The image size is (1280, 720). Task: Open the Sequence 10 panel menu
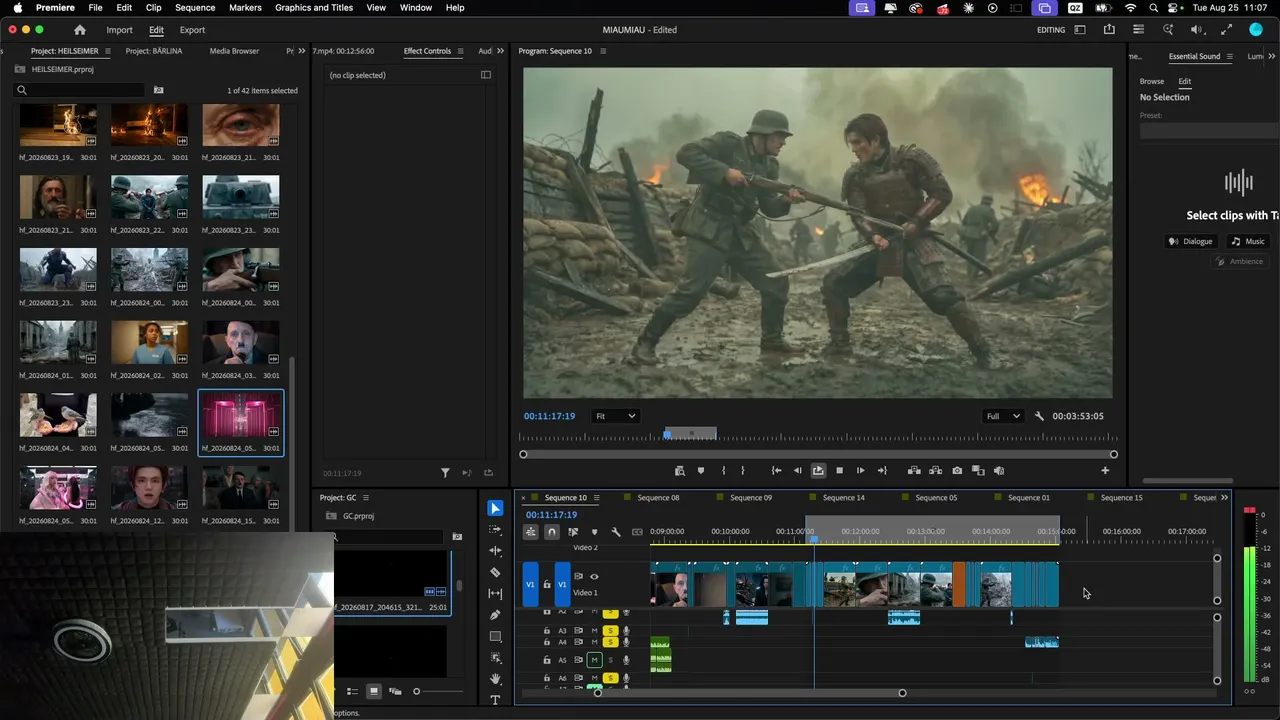pyautogui.click(x=595, y=498)
